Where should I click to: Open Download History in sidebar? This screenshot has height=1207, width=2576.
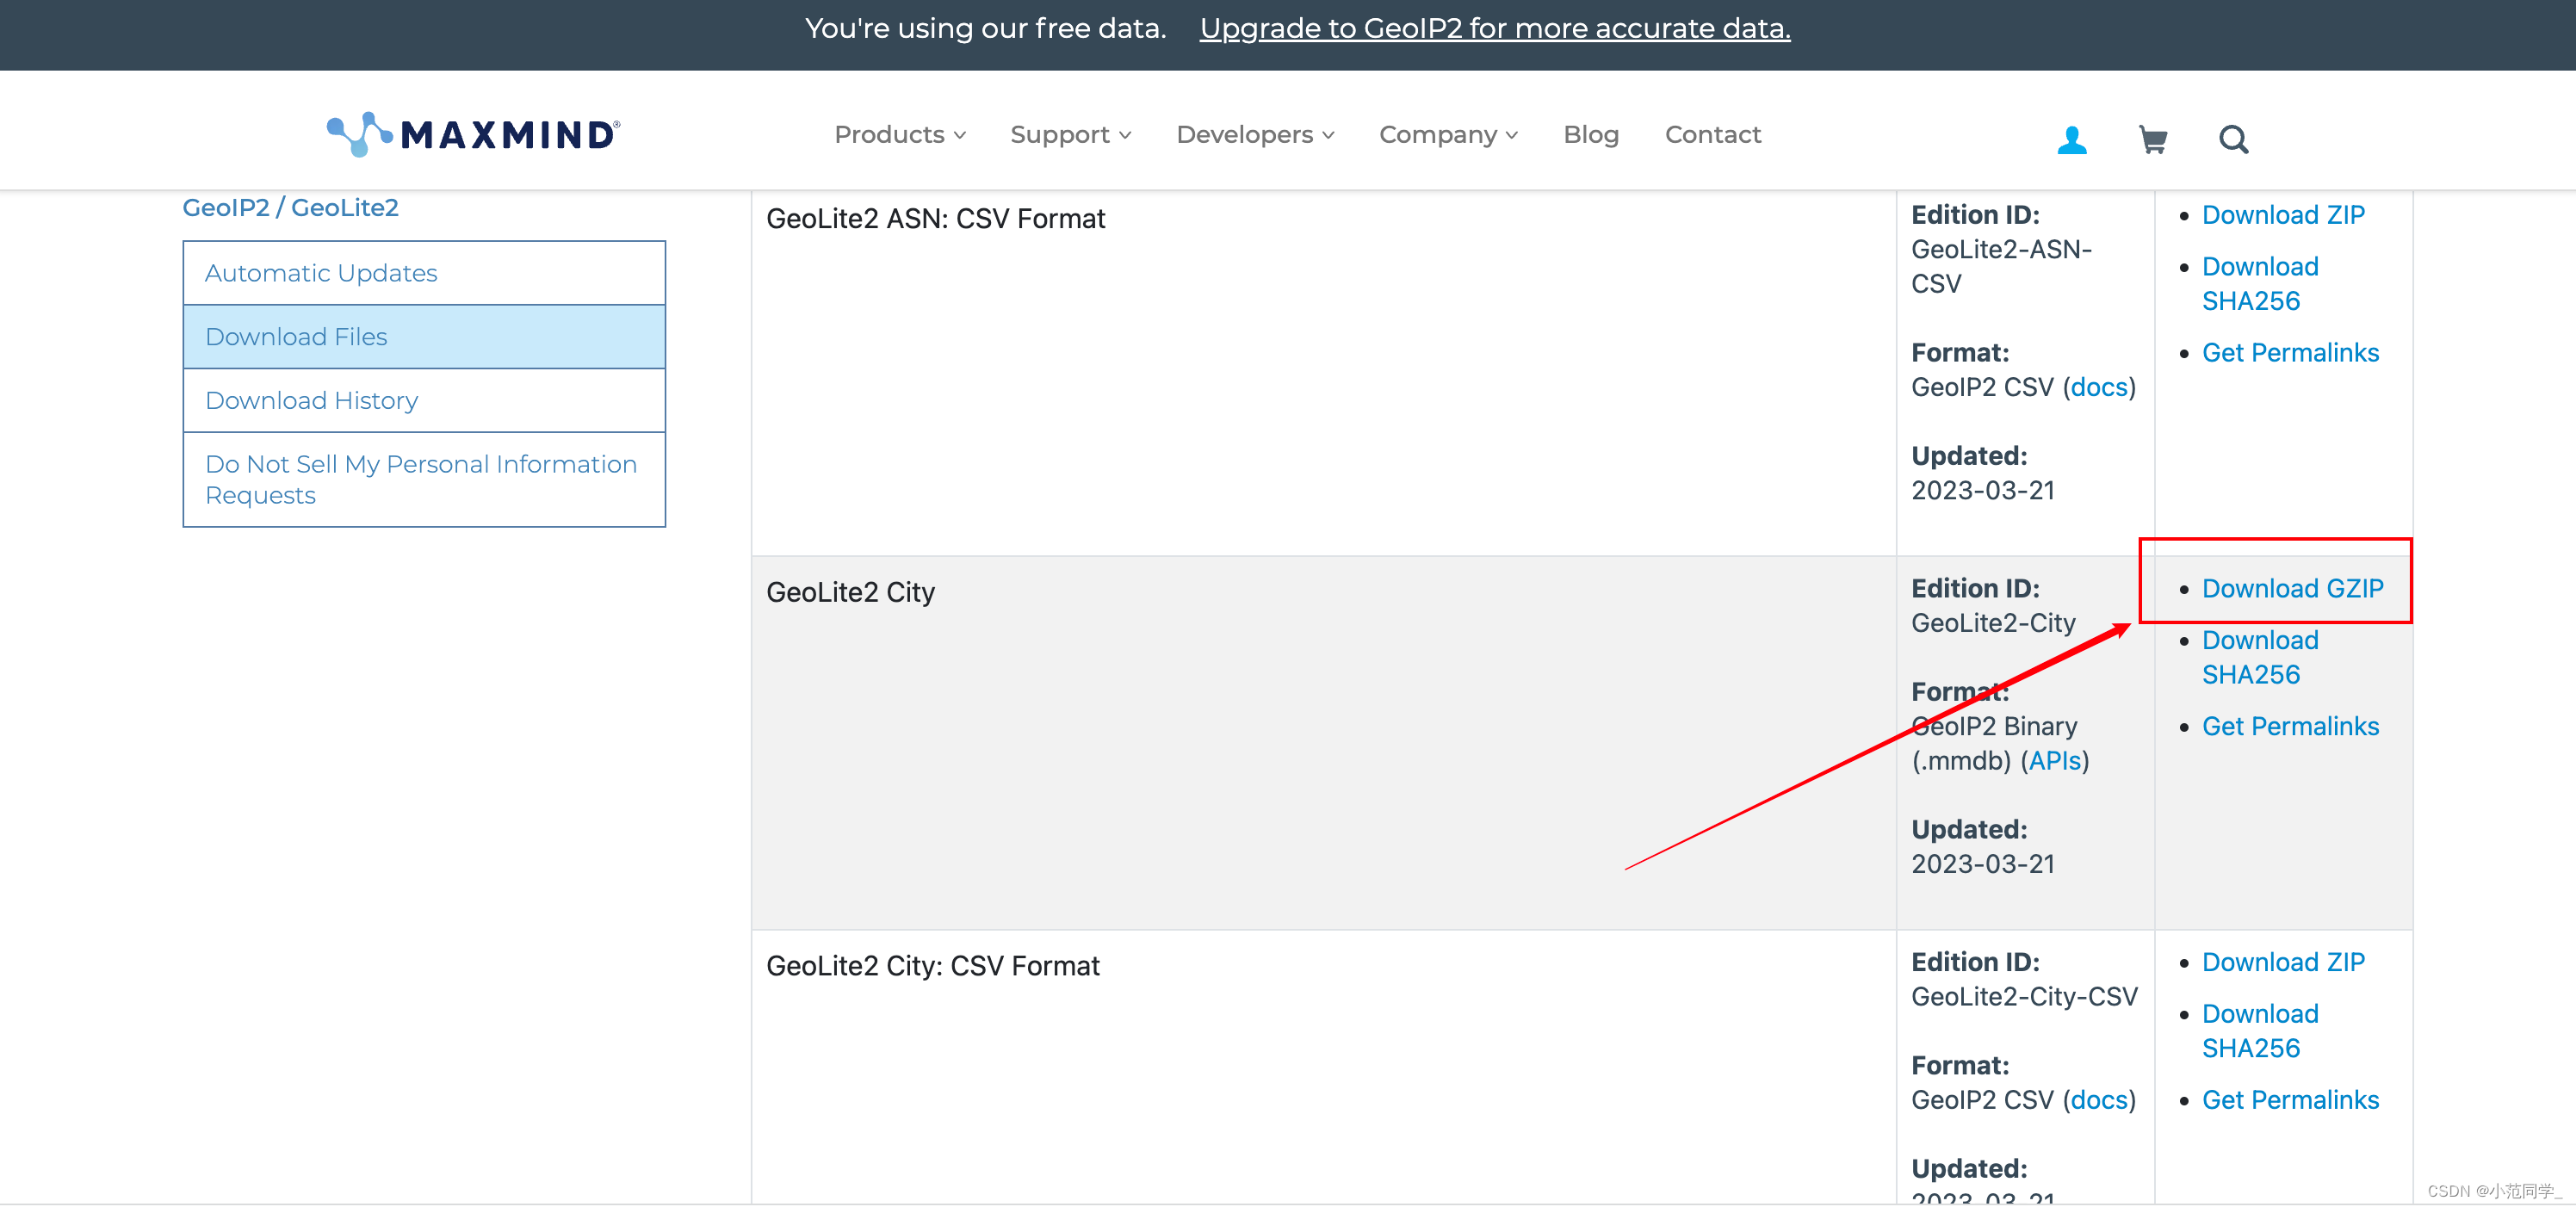tap(311, 400)
